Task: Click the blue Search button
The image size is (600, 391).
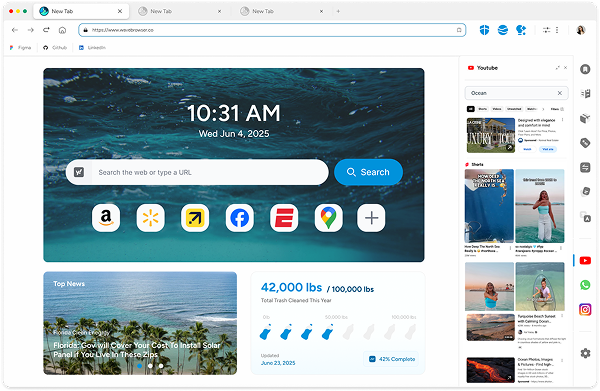Action: pos(368,172)
